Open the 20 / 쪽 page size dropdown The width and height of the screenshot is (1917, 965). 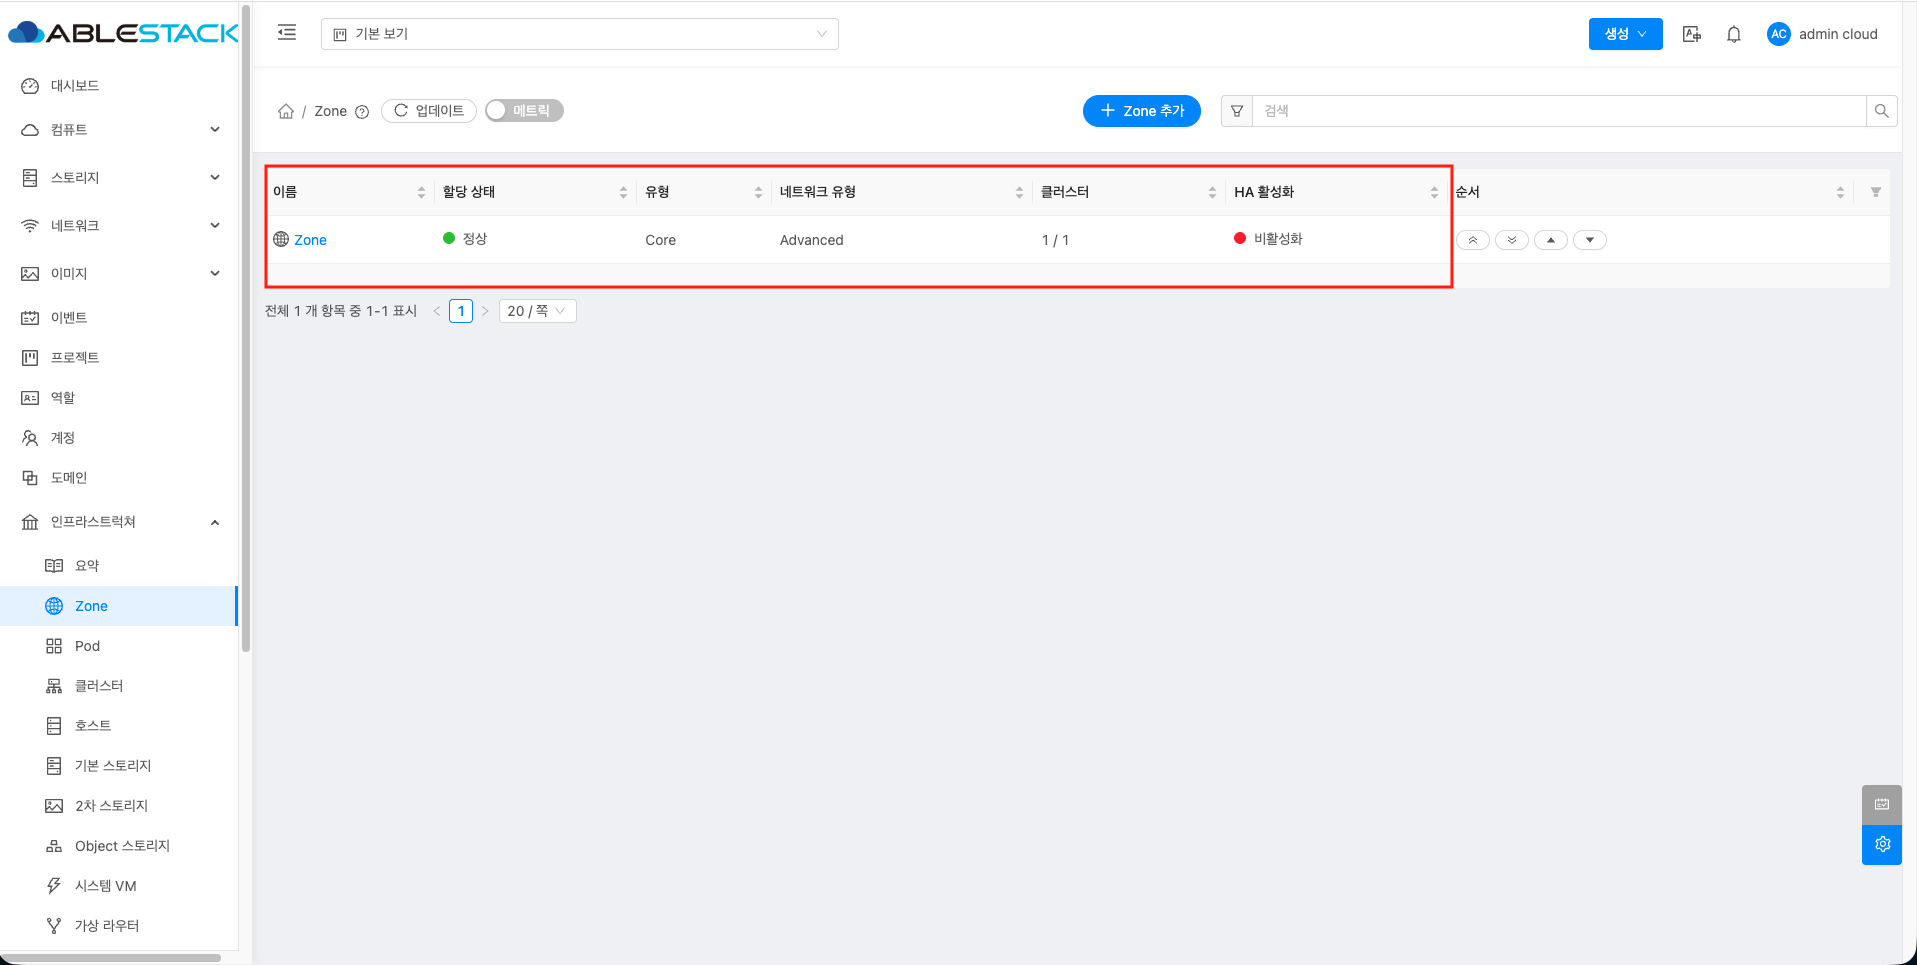tap(537, 311)
